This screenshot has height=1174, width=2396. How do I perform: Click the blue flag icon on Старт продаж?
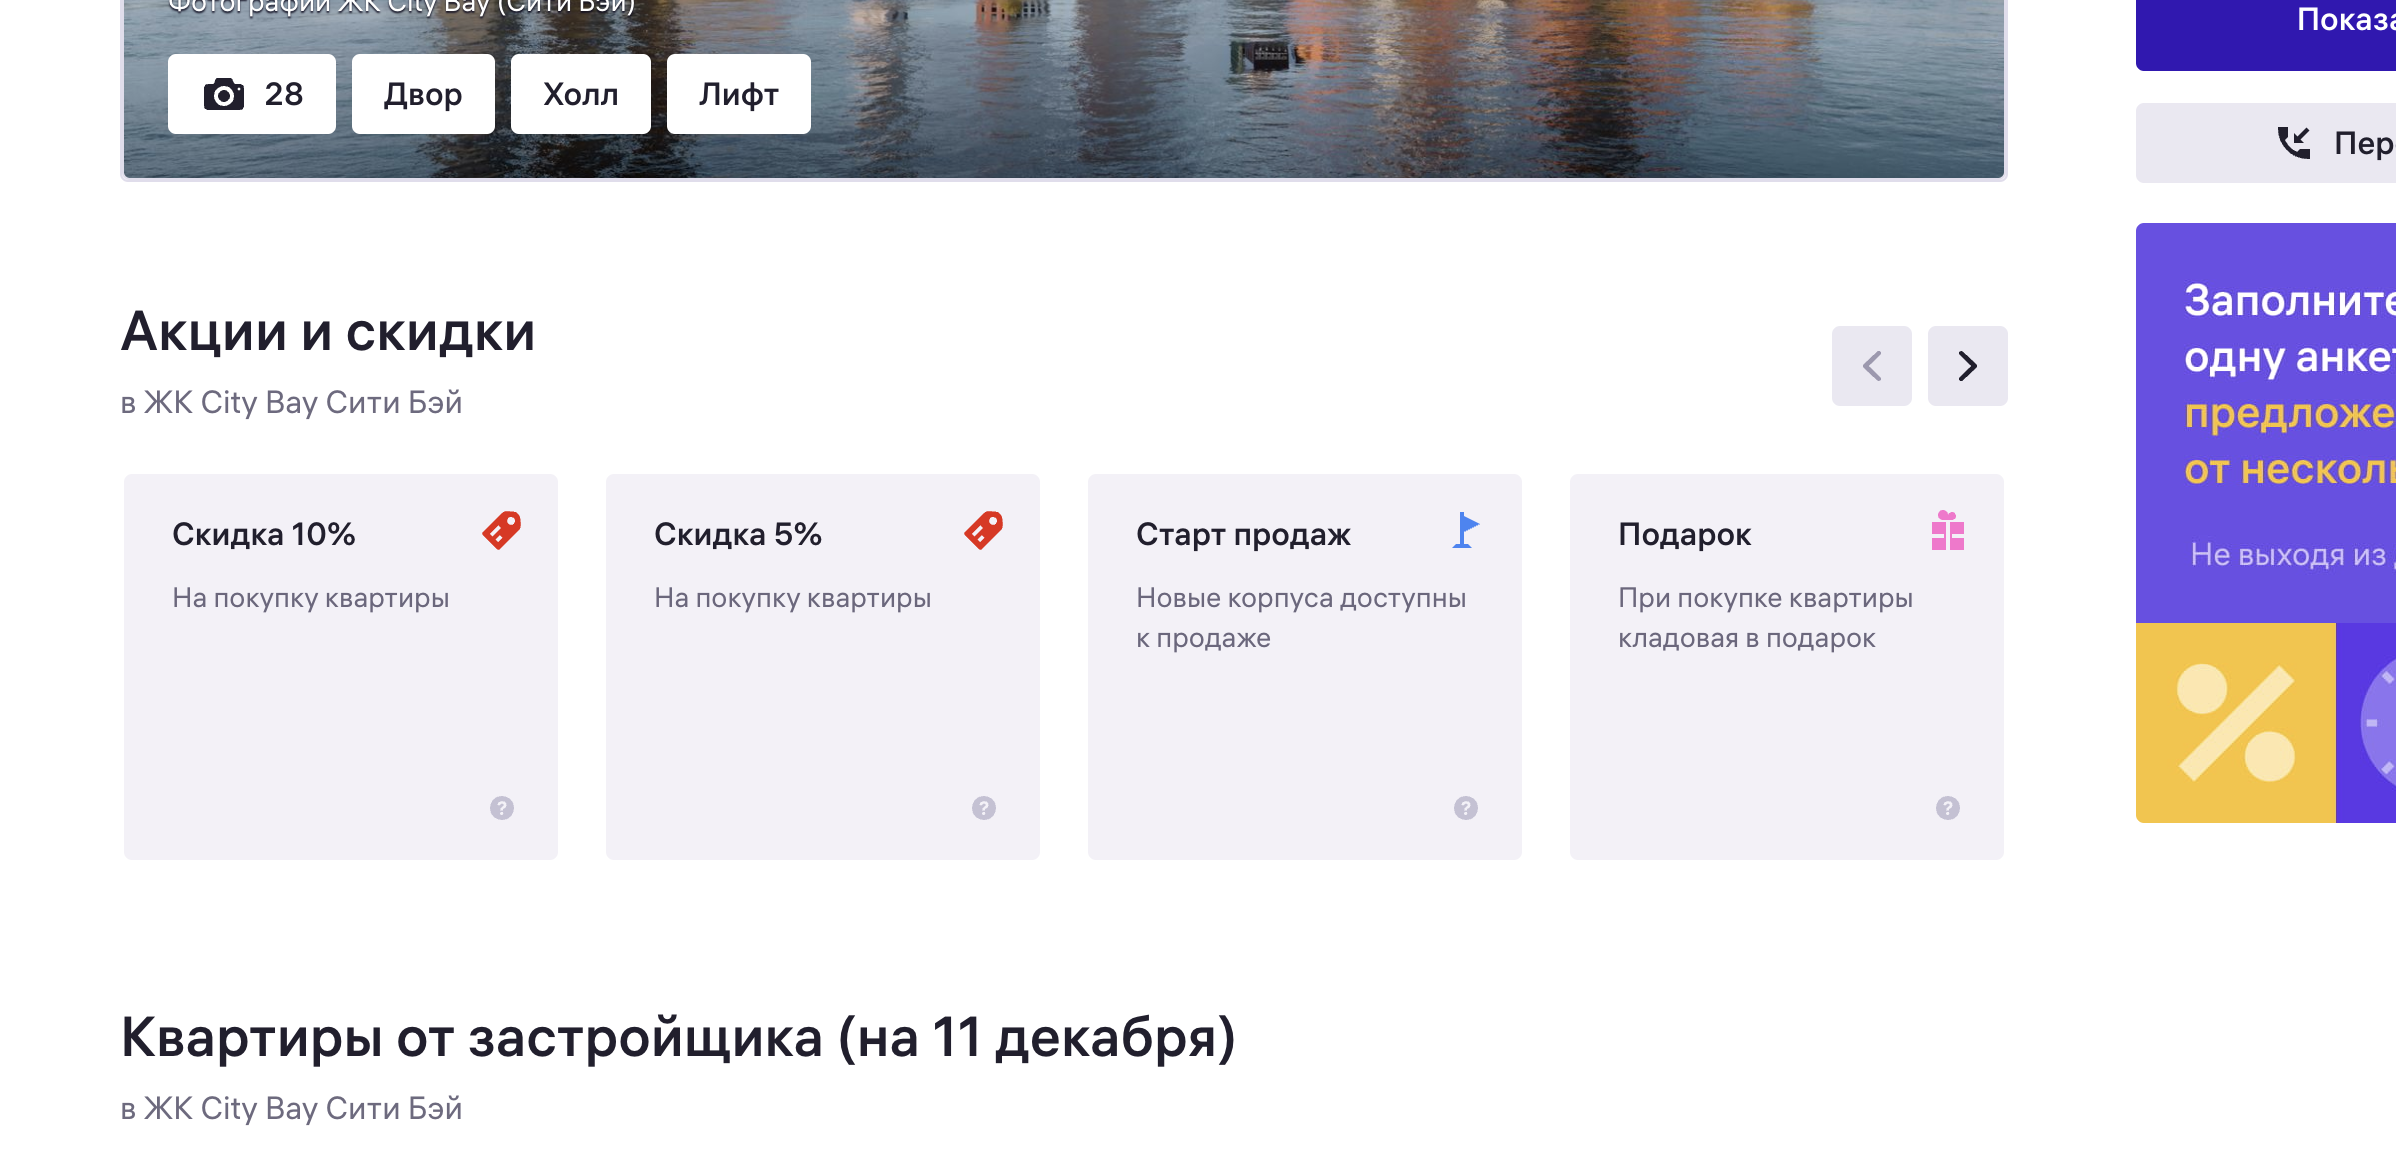click(x=1465, y=530)
